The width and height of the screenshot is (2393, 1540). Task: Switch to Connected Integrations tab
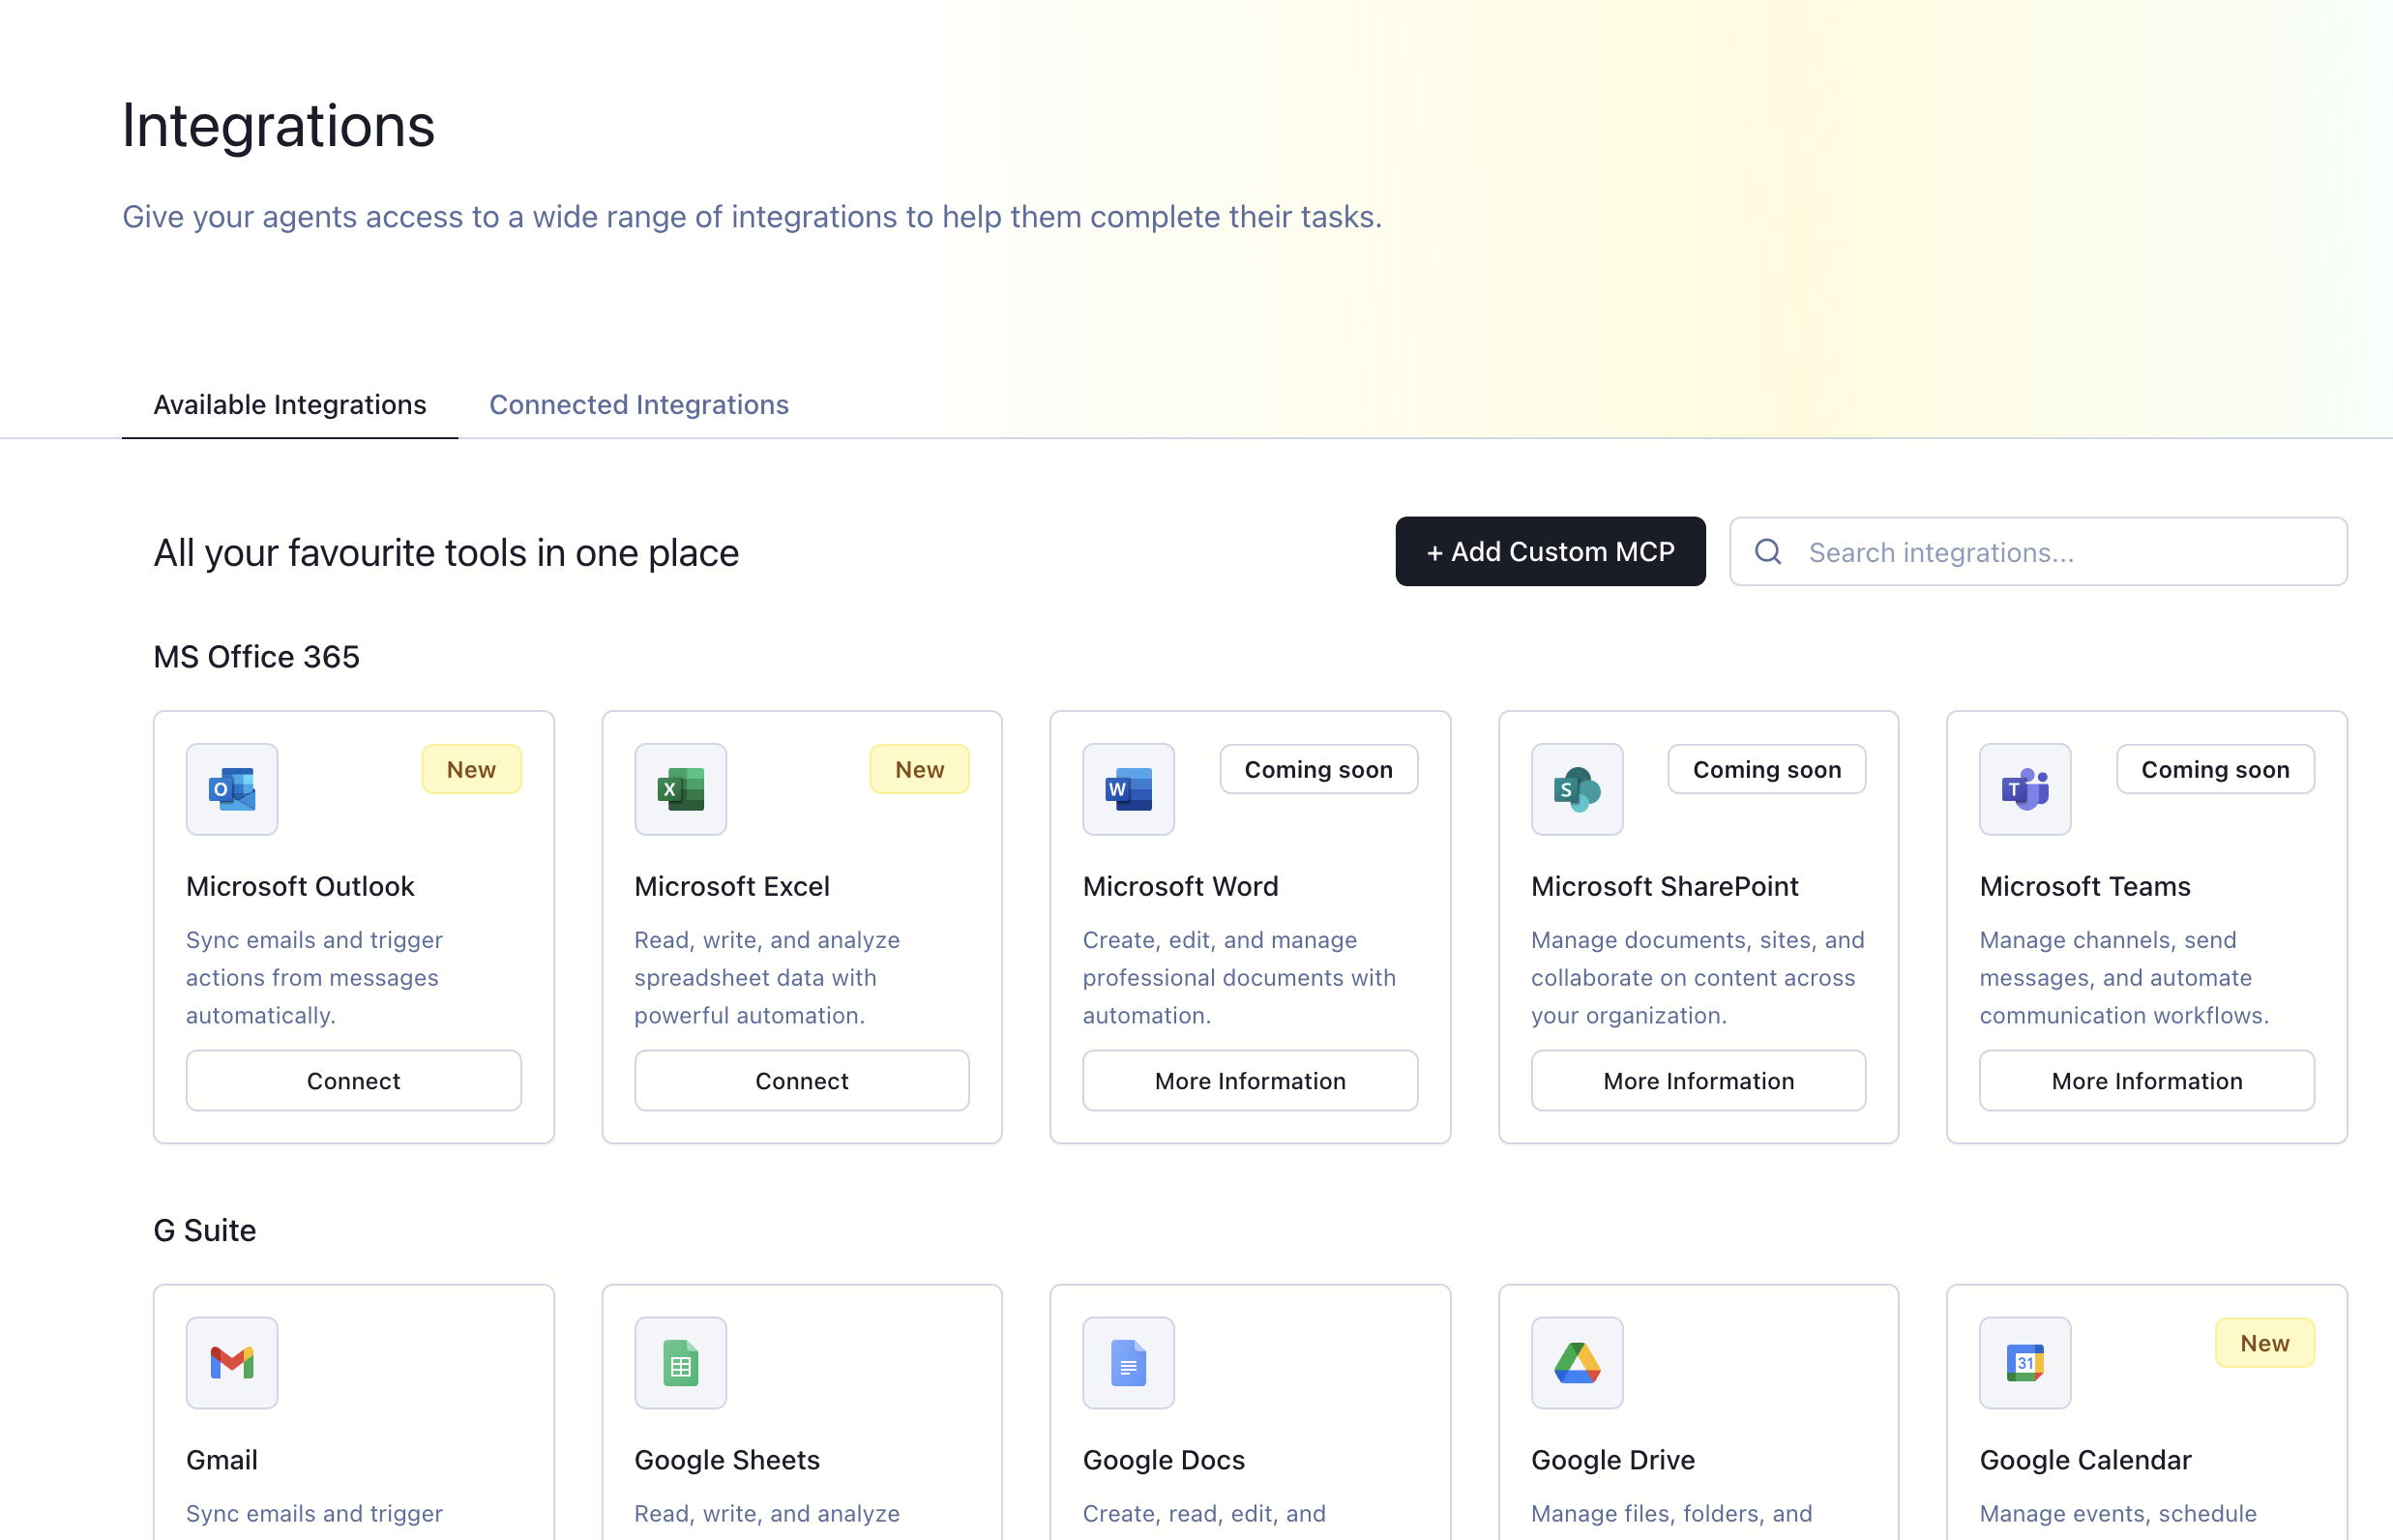point(639,404)
